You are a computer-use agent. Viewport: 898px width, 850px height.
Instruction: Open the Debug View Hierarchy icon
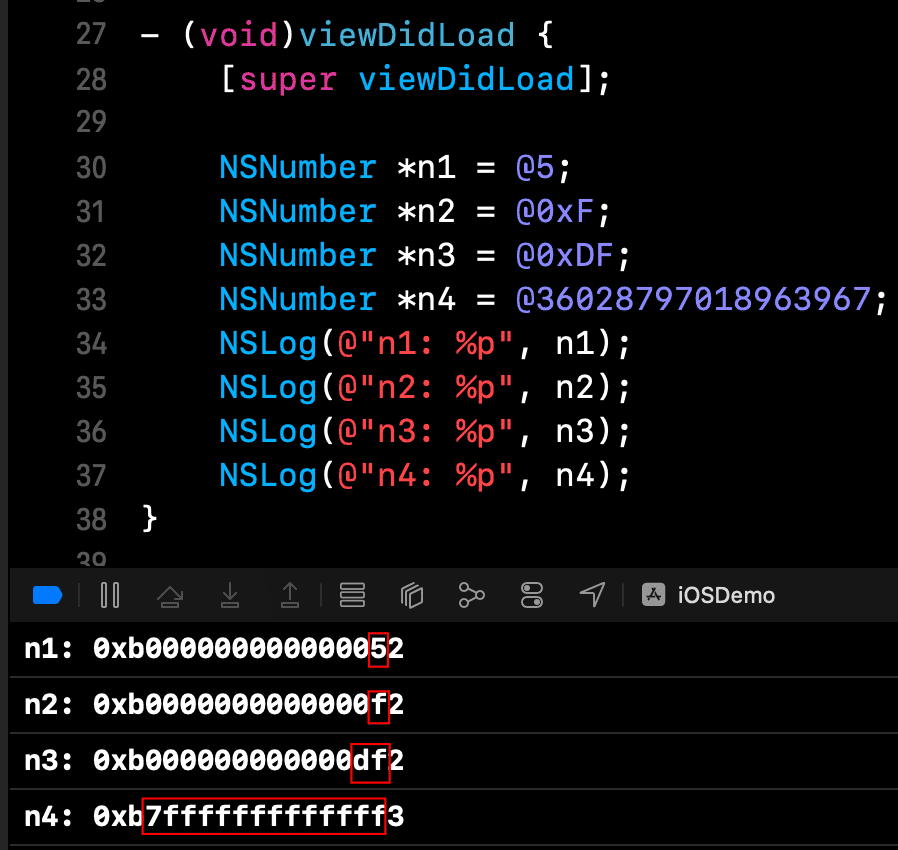click(x=412, y=596)
